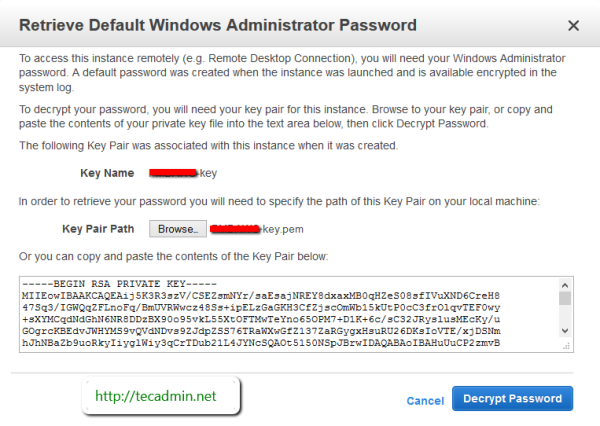The image size is (600, 426).
Task: Click the "following Key Pair was associated" sentence
Action: tap(209, 146)
